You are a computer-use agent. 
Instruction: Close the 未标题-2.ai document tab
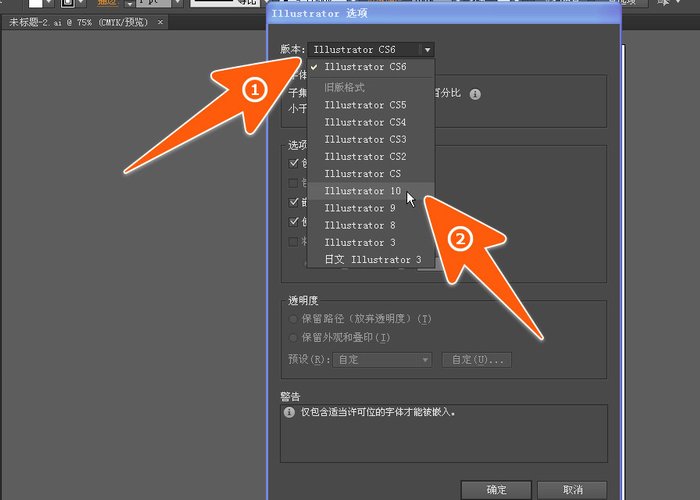tap(162, 22)
